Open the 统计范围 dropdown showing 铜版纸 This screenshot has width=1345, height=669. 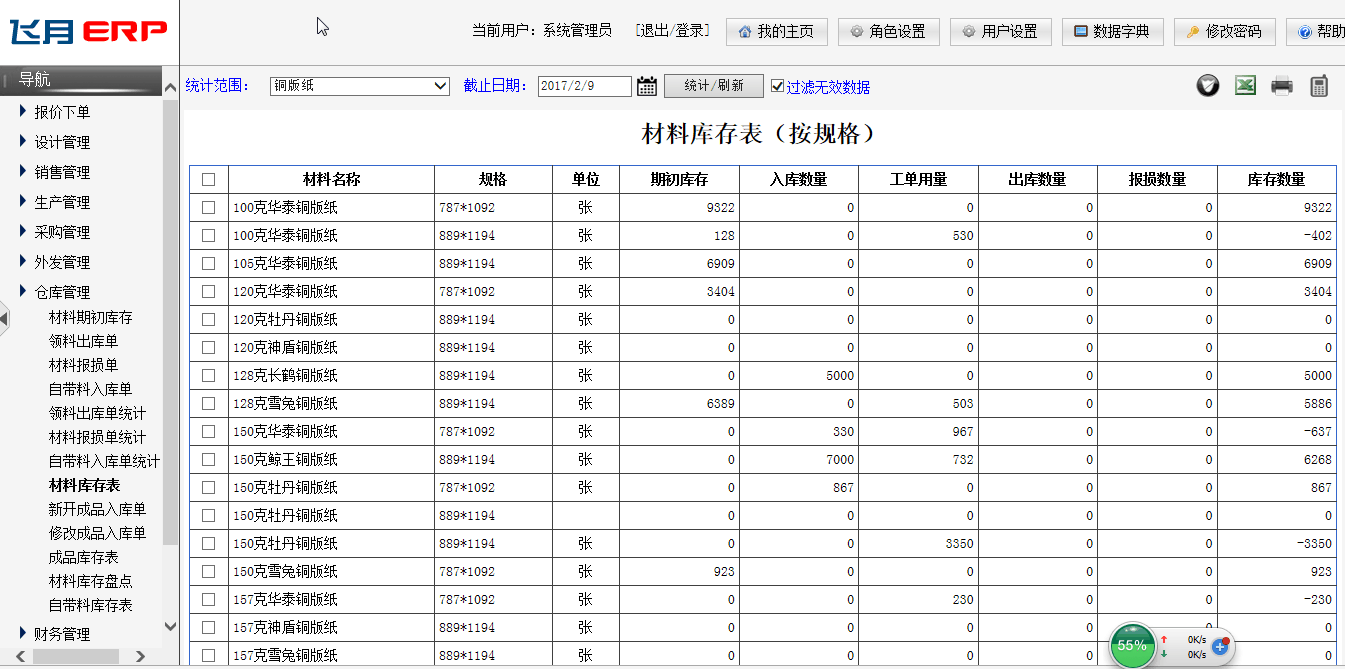[360, 86]
